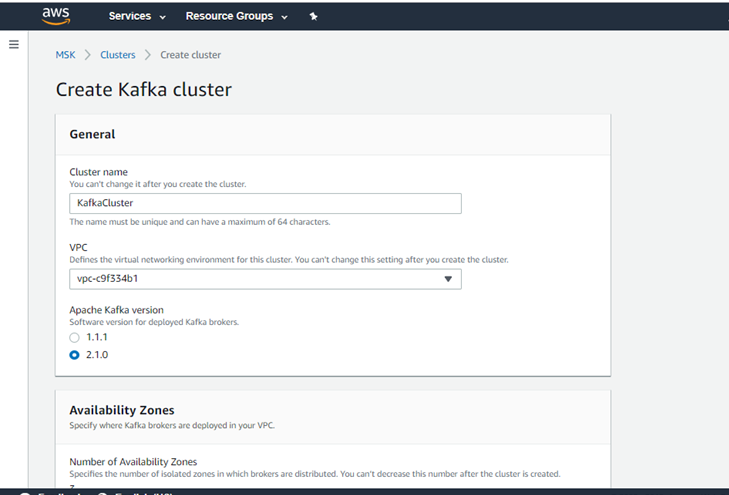Expand the Services dropdown chevron

coord(162,17)
